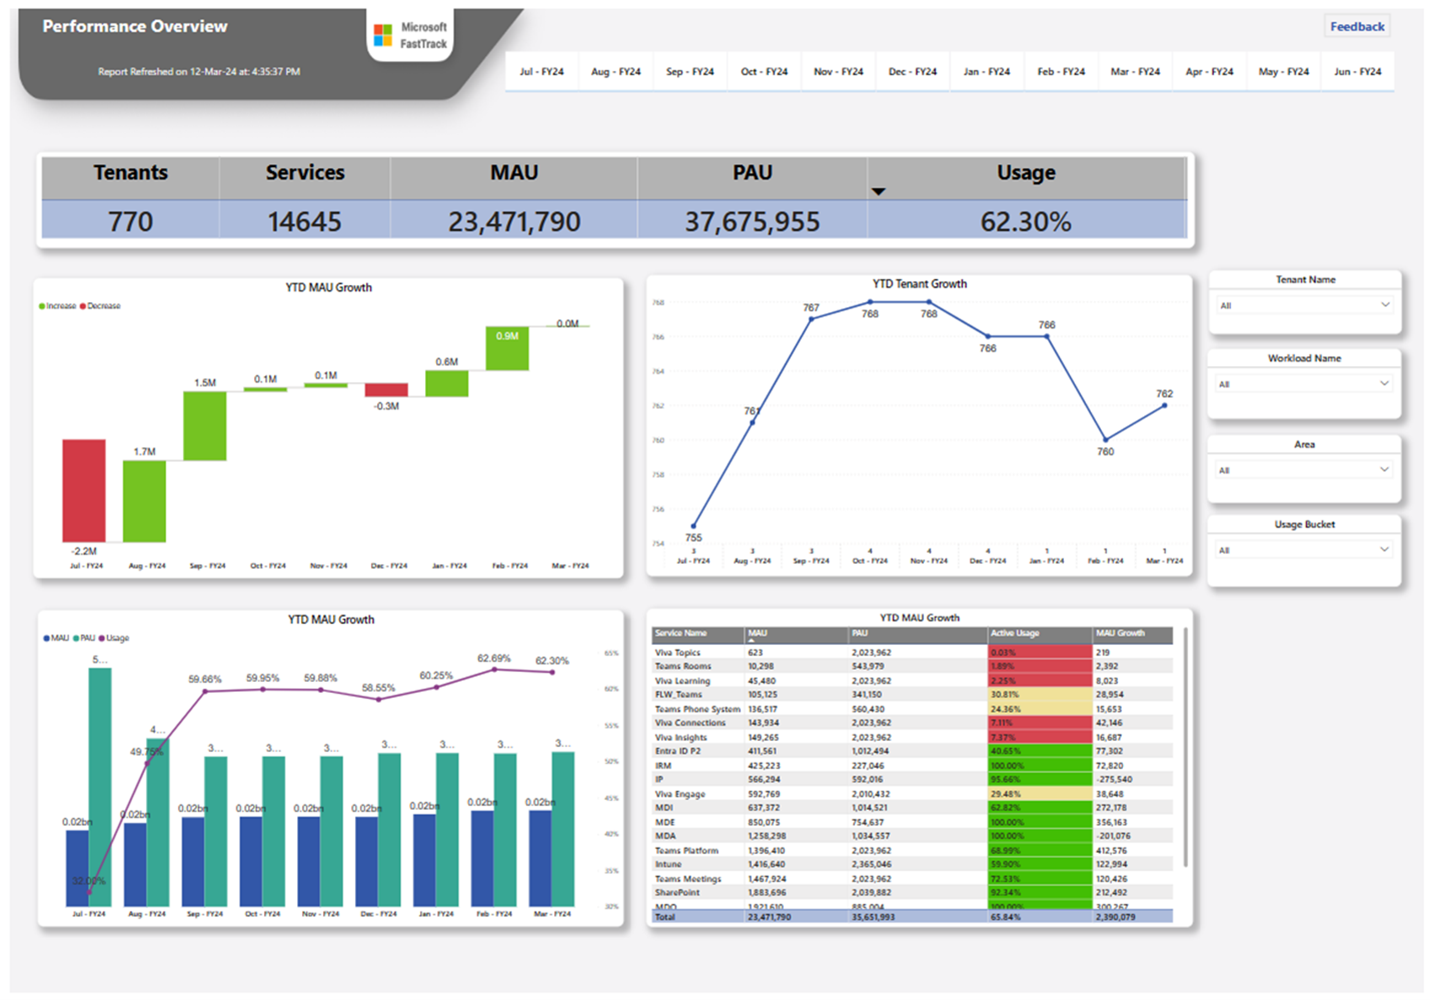
Task: Select the Jul - FY24 month tab
Action: [x=541, y=72]
